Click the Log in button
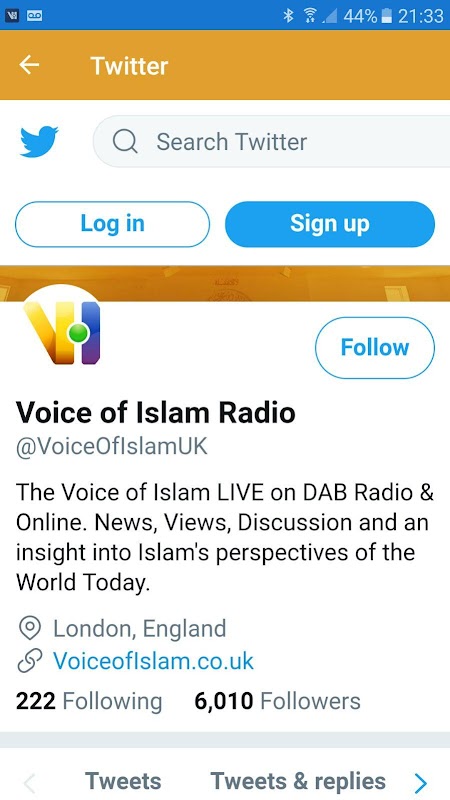This screenshot has width=450, height=800. [112, 224]
